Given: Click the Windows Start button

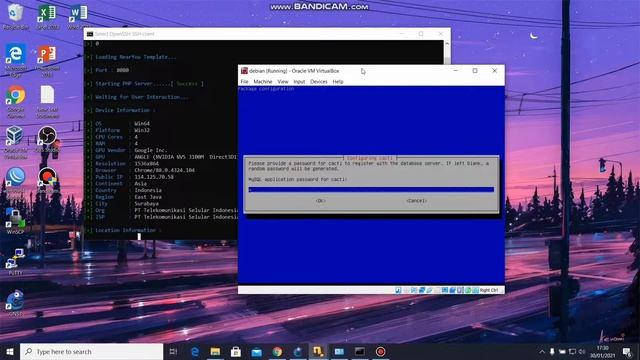Looking at the screenshot, I should click(10, 351).
